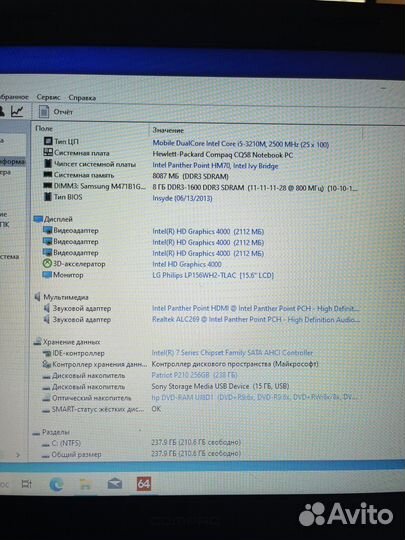Select the Sony Storage Media USB Device value
Viewport: 405px width, 540px height.
coord(220,386)
